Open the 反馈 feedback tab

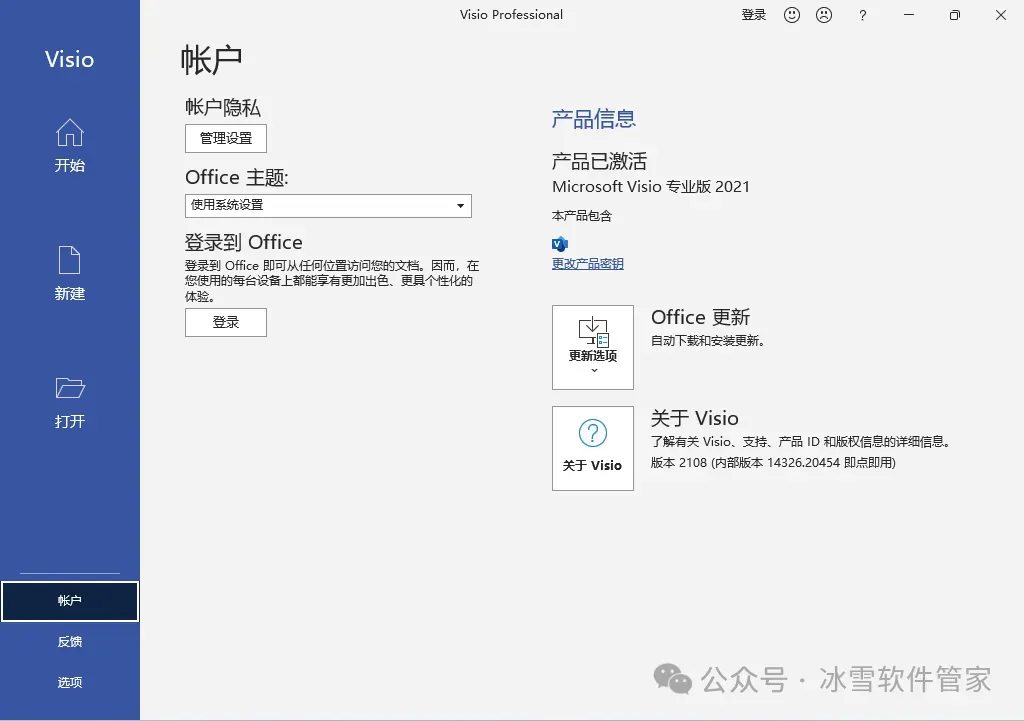70,642
